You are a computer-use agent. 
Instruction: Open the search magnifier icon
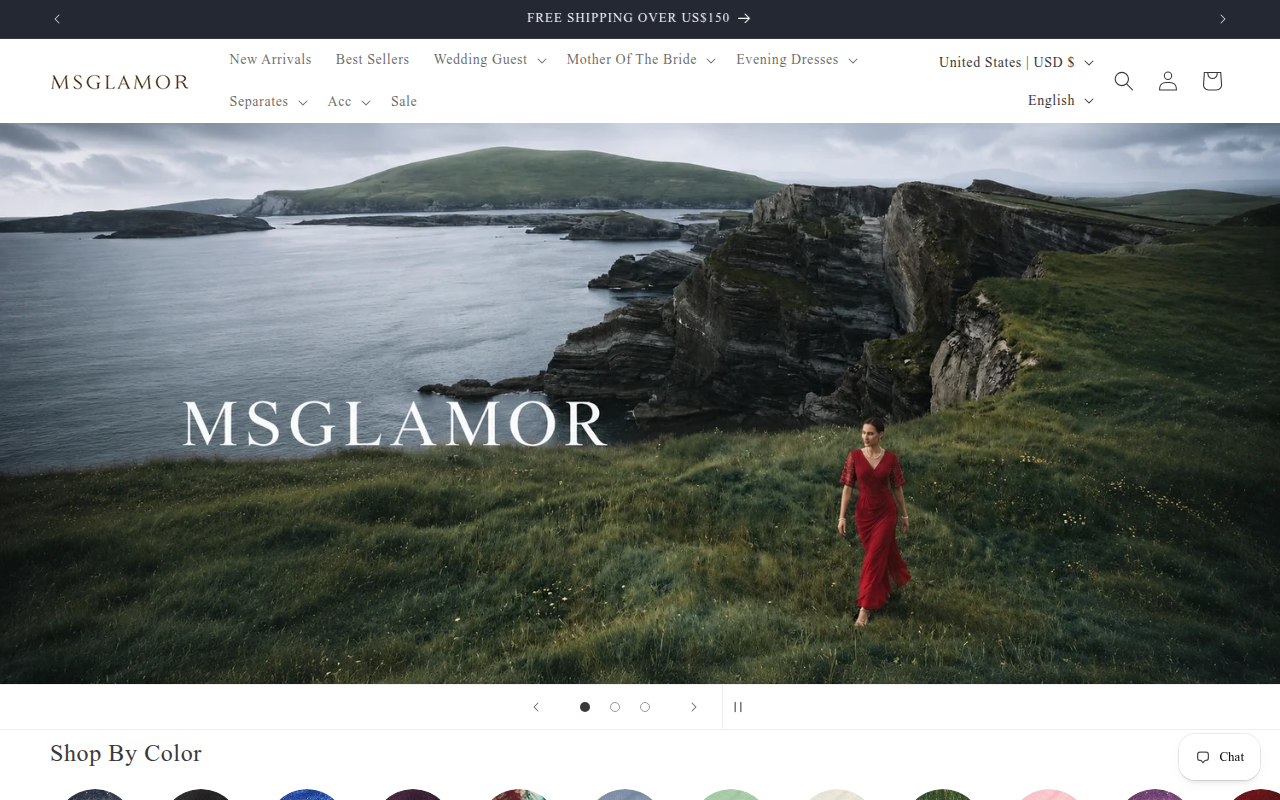pyautogui.click(x=1124, y=81)
